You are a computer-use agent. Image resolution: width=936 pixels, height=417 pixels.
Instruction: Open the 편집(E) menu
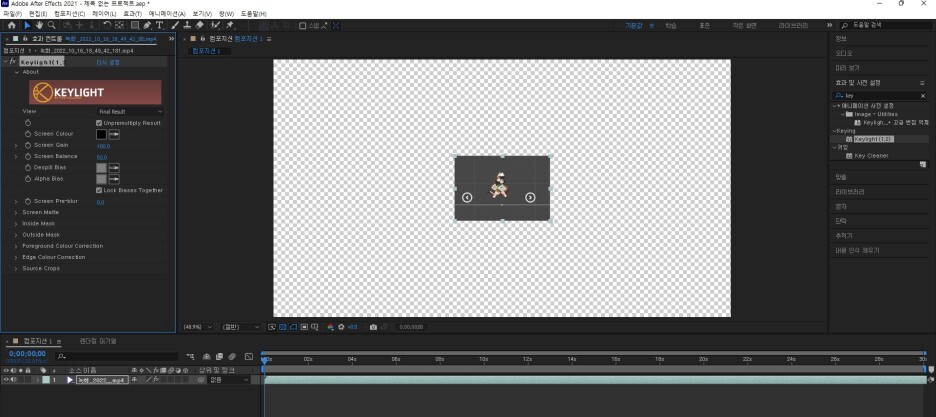tap(38, 13)
